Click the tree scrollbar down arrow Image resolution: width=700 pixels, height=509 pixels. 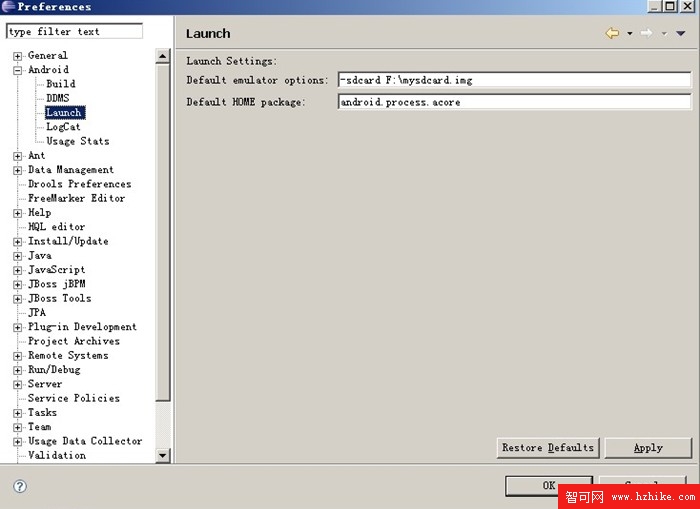point(162,455)
